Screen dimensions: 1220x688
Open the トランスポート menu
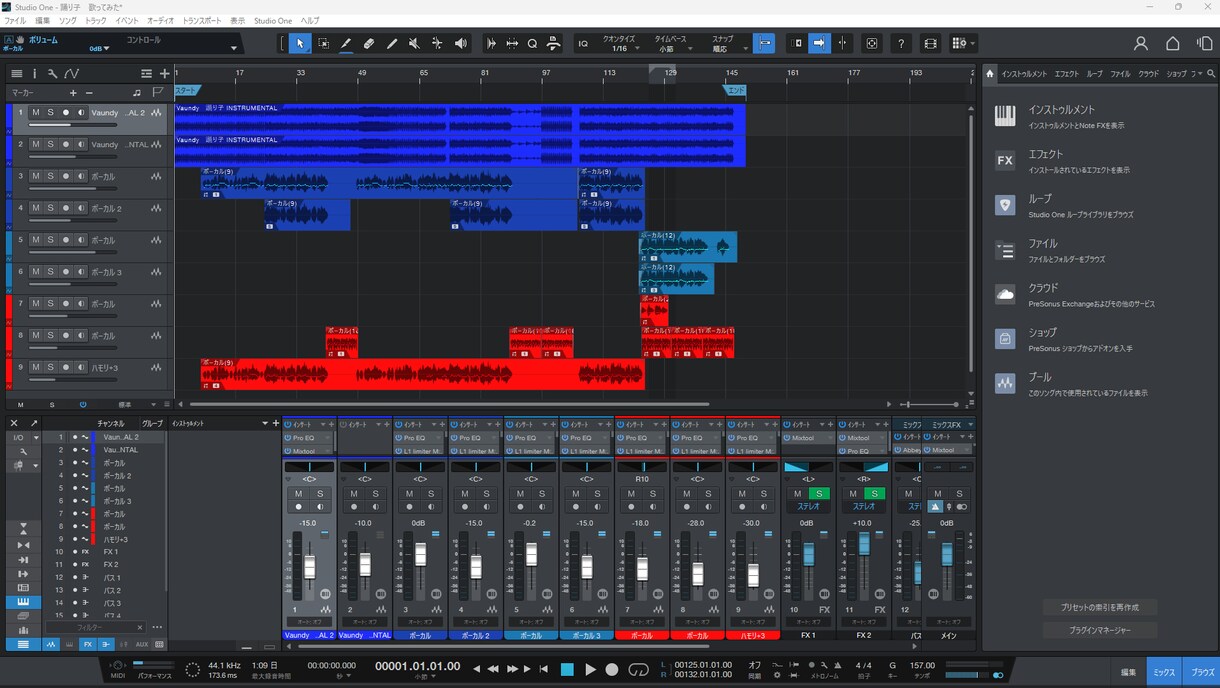pos(202,20)
